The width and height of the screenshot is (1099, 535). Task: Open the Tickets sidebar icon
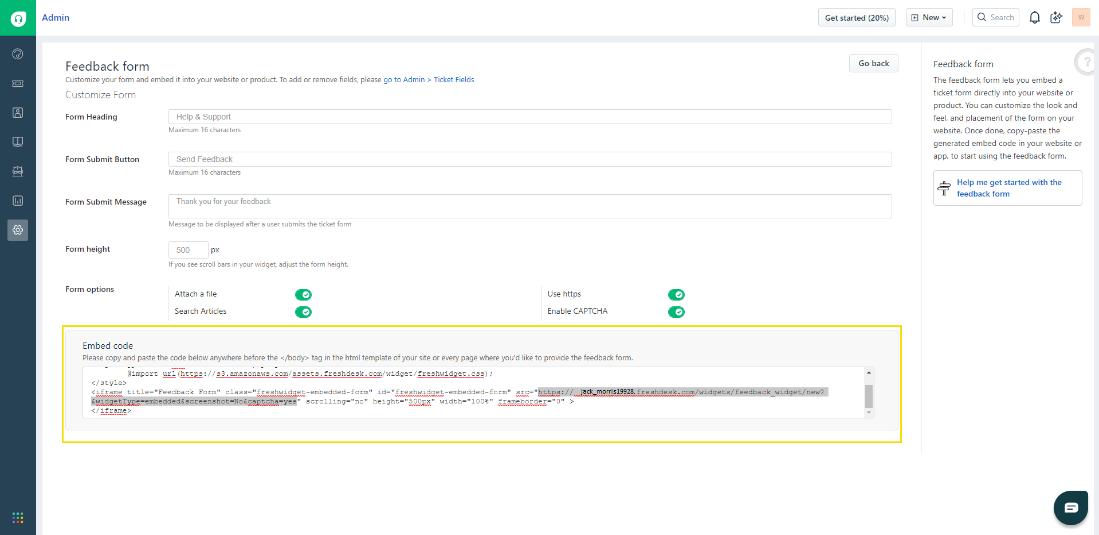pos(18,83)
